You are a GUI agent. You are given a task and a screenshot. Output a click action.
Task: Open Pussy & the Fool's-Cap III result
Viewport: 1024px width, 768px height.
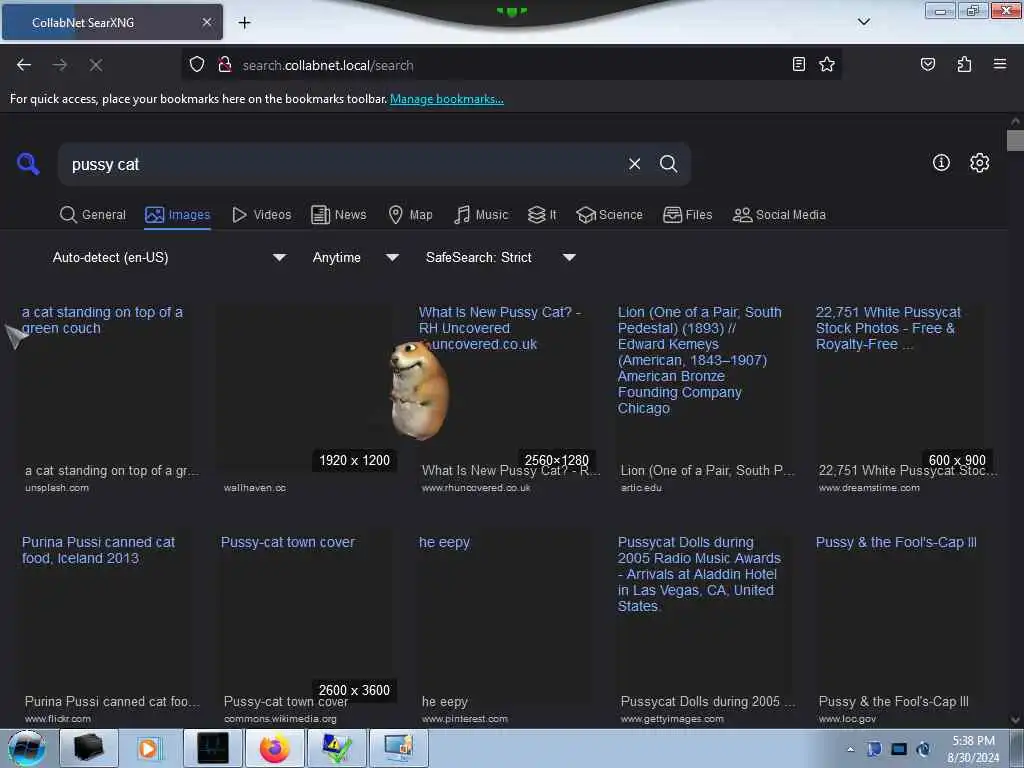(896, 542)
